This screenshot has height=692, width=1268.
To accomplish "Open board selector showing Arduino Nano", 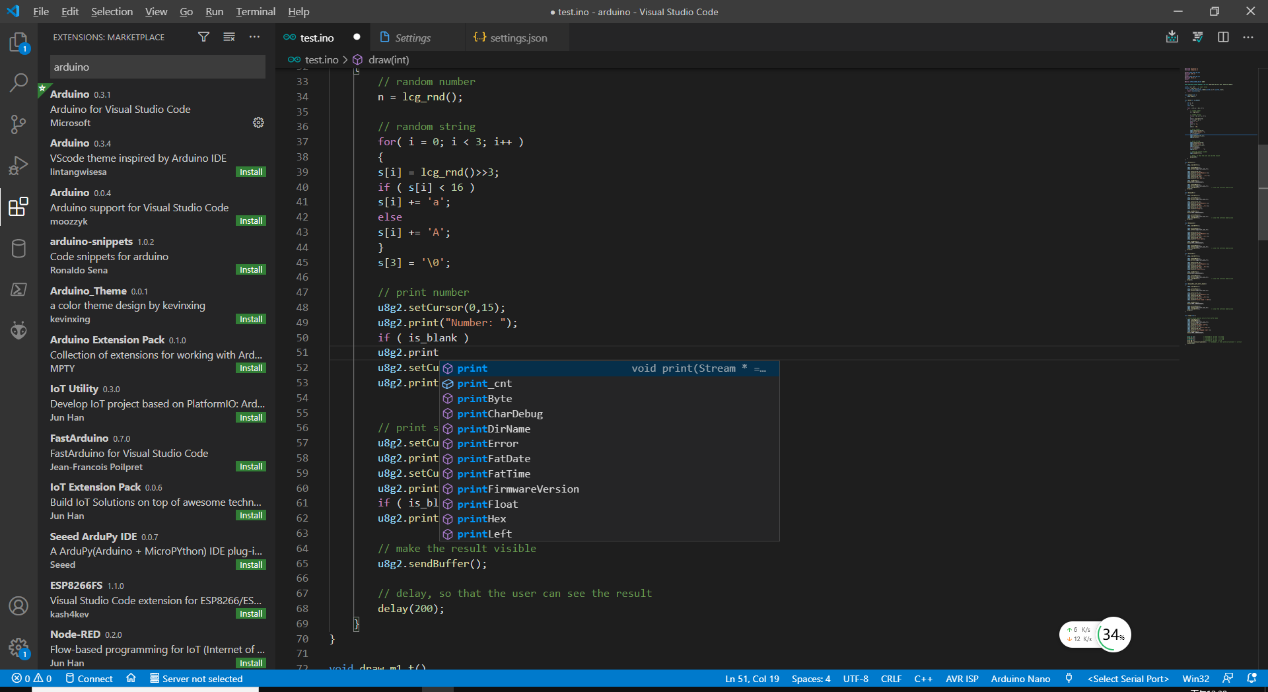I will (x=1020, y=679).
